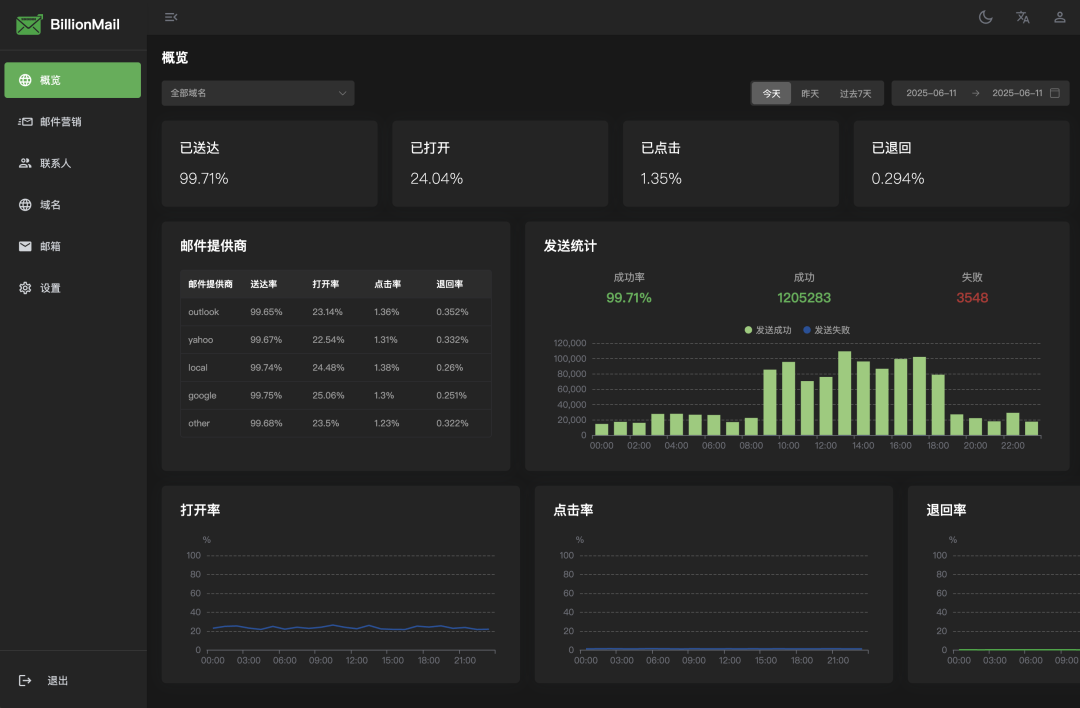Click the 发送统计 panel heading
This screenshot has height=708, width=1080.
(570, 246)
